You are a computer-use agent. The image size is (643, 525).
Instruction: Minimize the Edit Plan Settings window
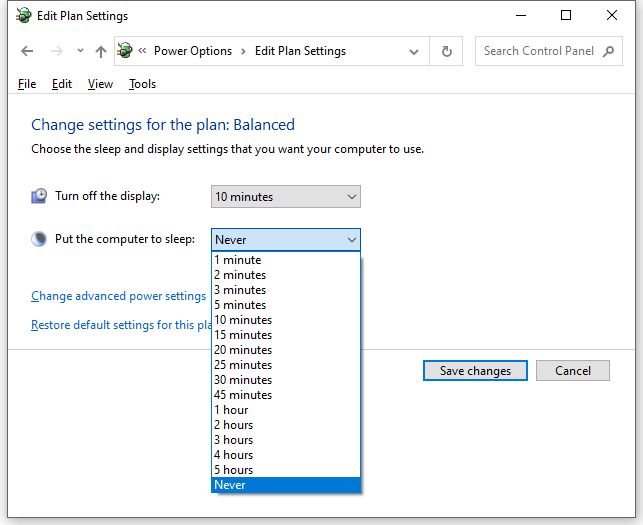click(521, 16)
